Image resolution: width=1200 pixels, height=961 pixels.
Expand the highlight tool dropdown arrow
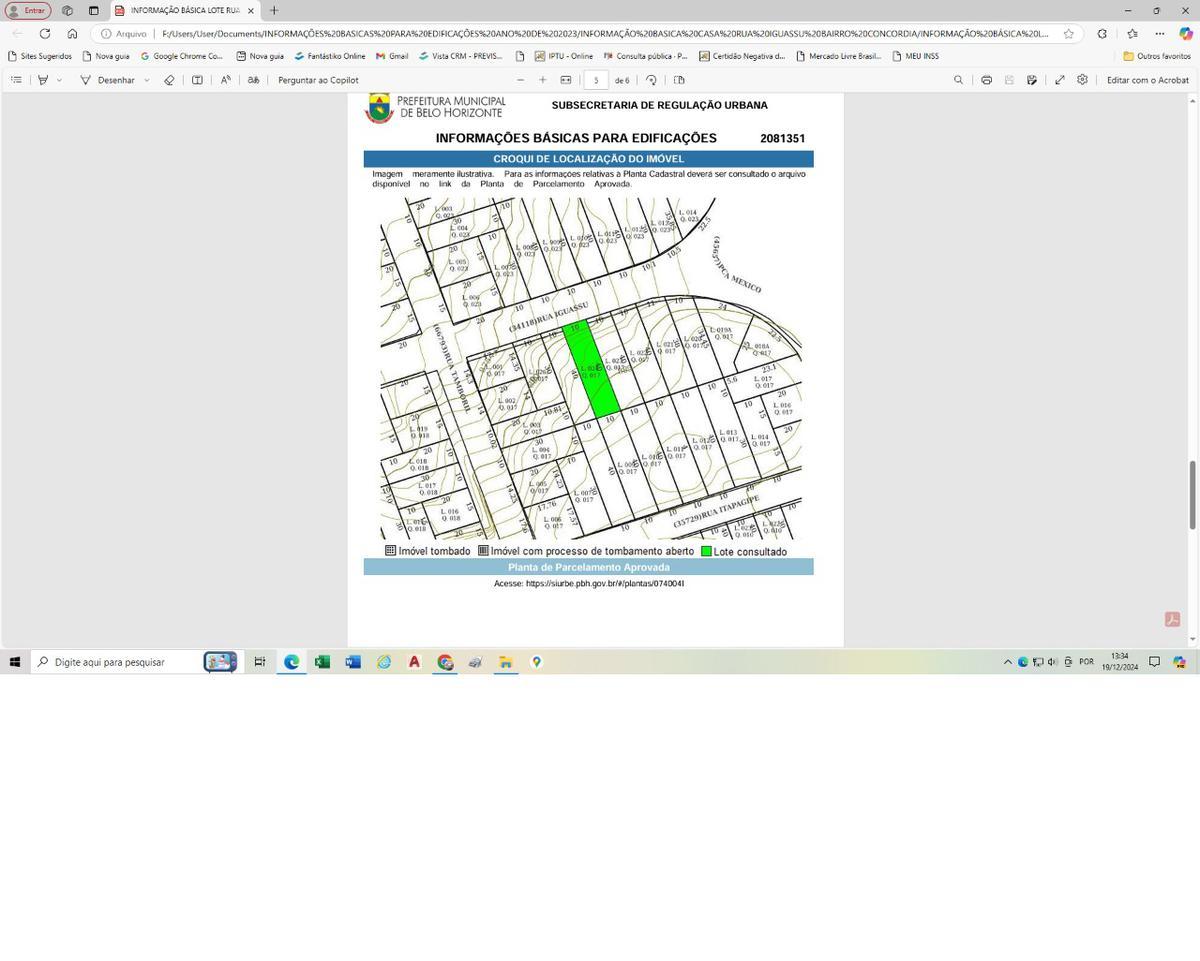point(59,80)
